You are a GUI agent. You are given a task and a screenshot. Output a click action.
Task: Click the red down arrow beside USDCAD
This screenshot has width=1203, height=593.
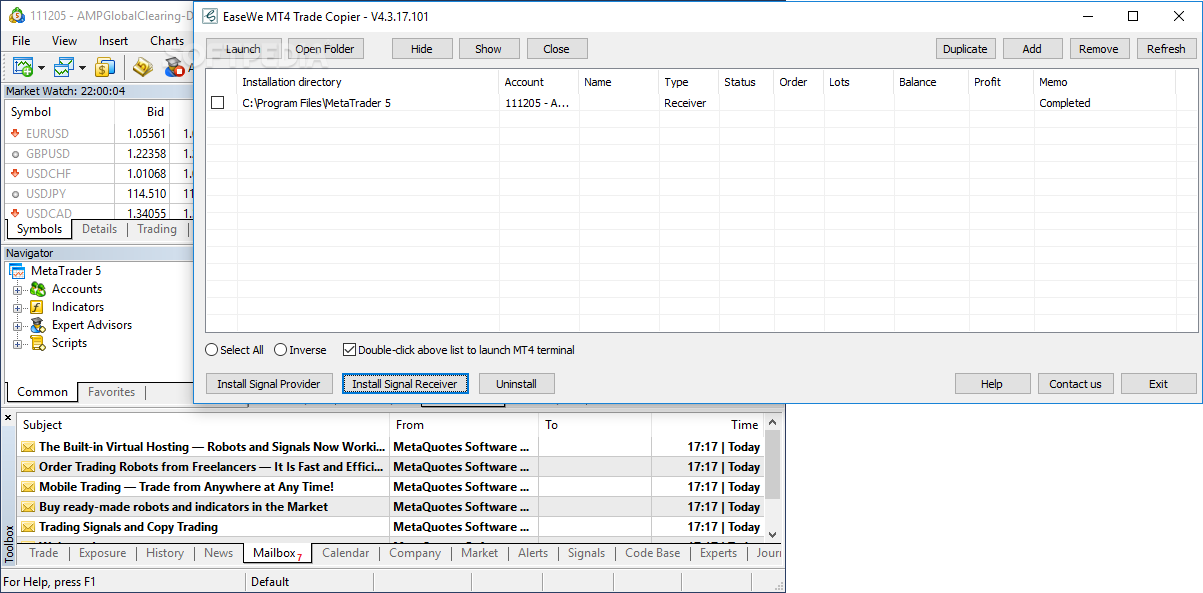click(x=15, y=213)
